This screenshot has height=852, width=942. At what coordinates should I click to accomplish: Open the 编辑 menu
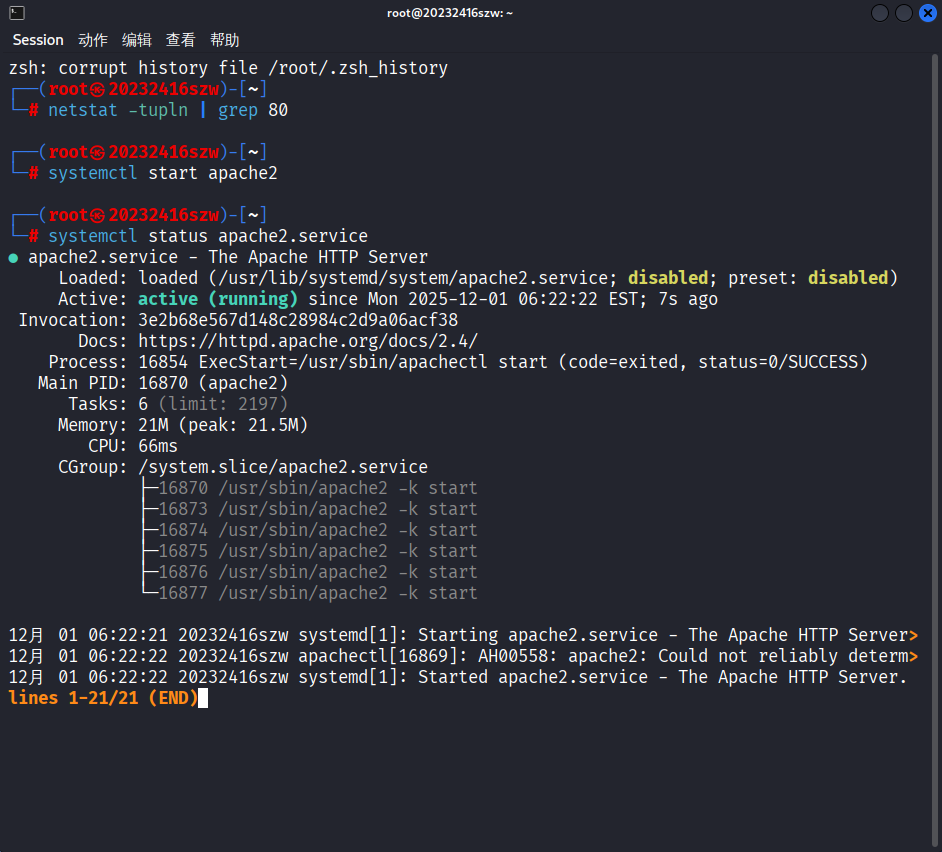137,40
